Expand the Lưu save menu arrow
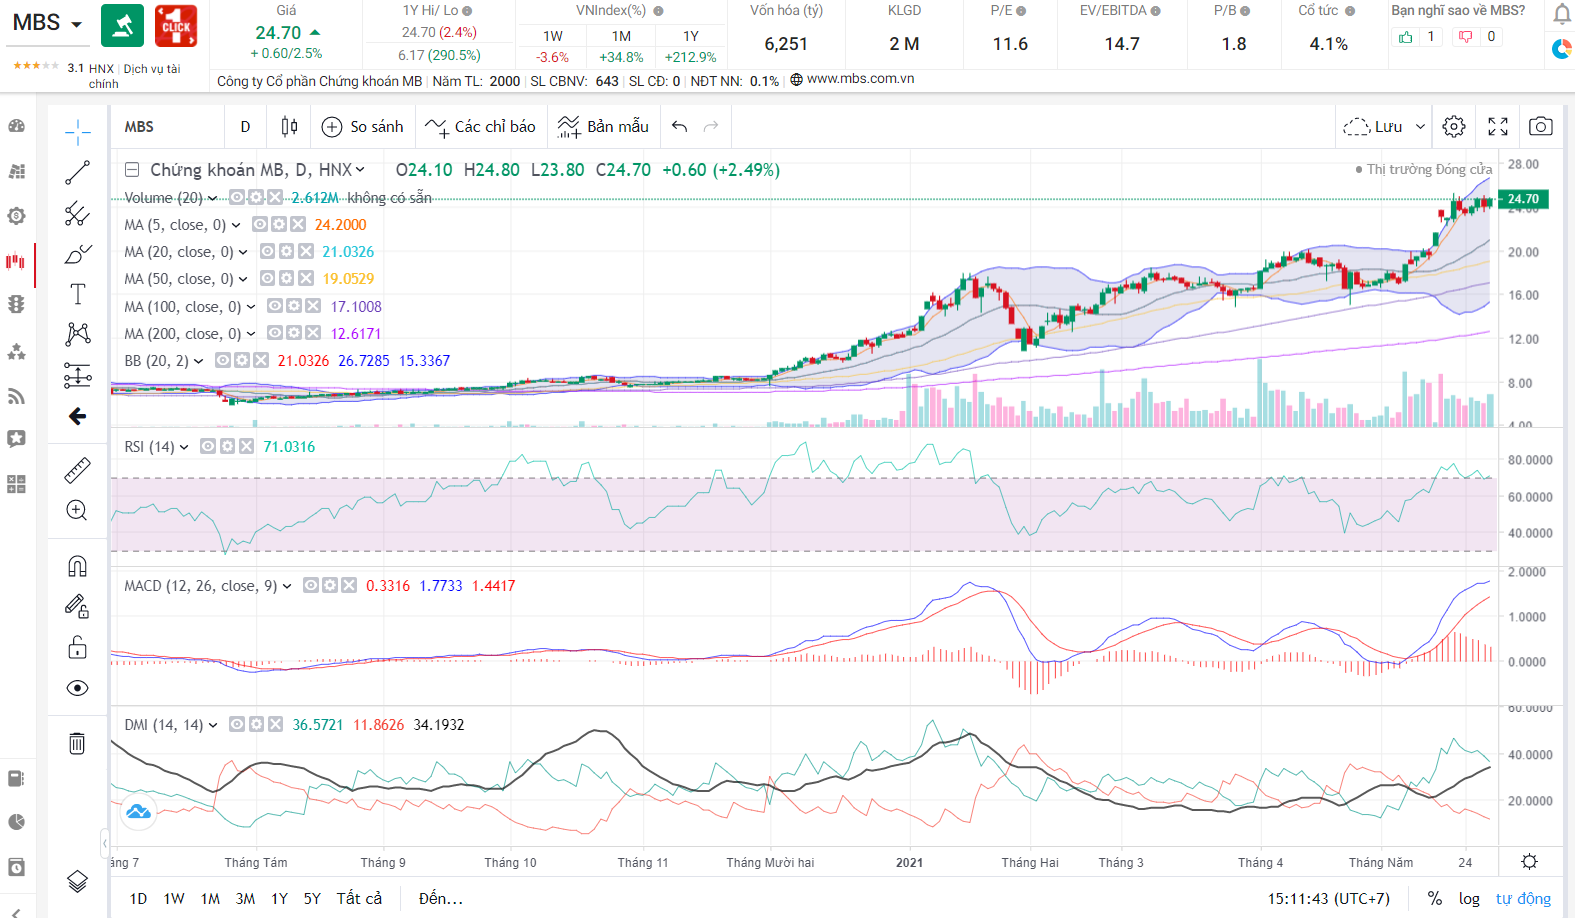 [x=1420, y=127]
